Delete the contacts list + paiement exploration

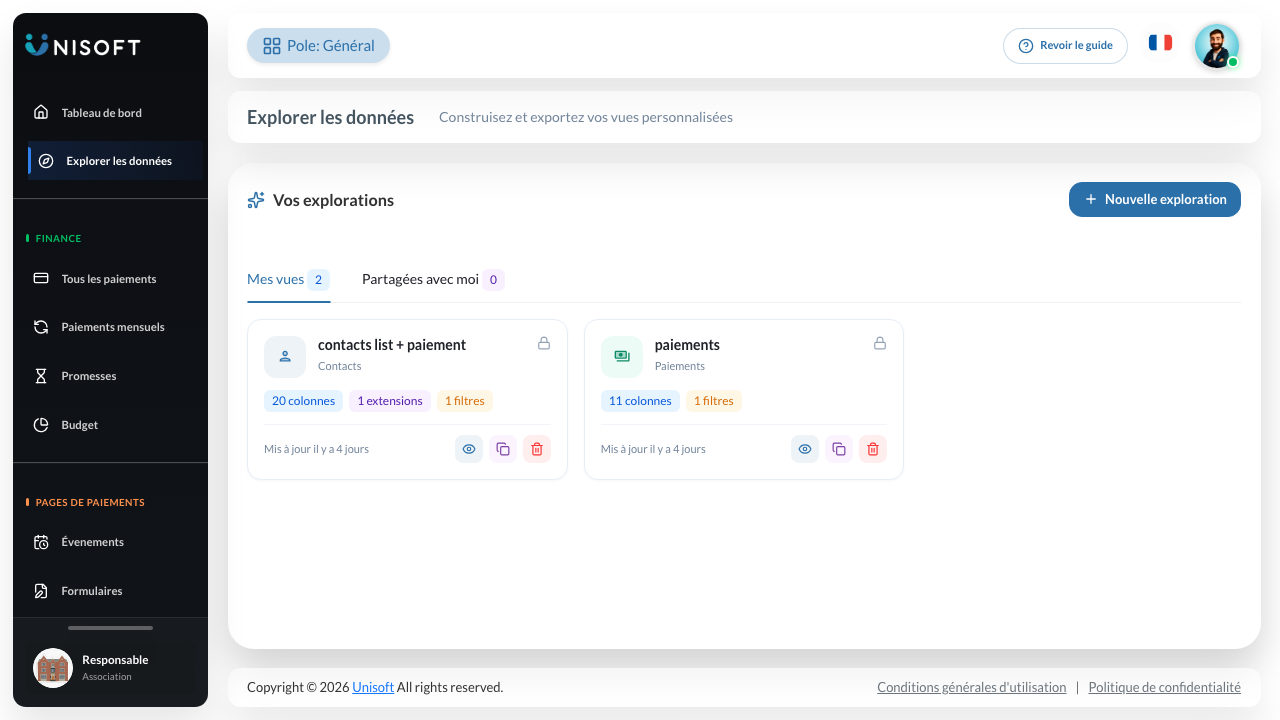[x=537, y=449]
